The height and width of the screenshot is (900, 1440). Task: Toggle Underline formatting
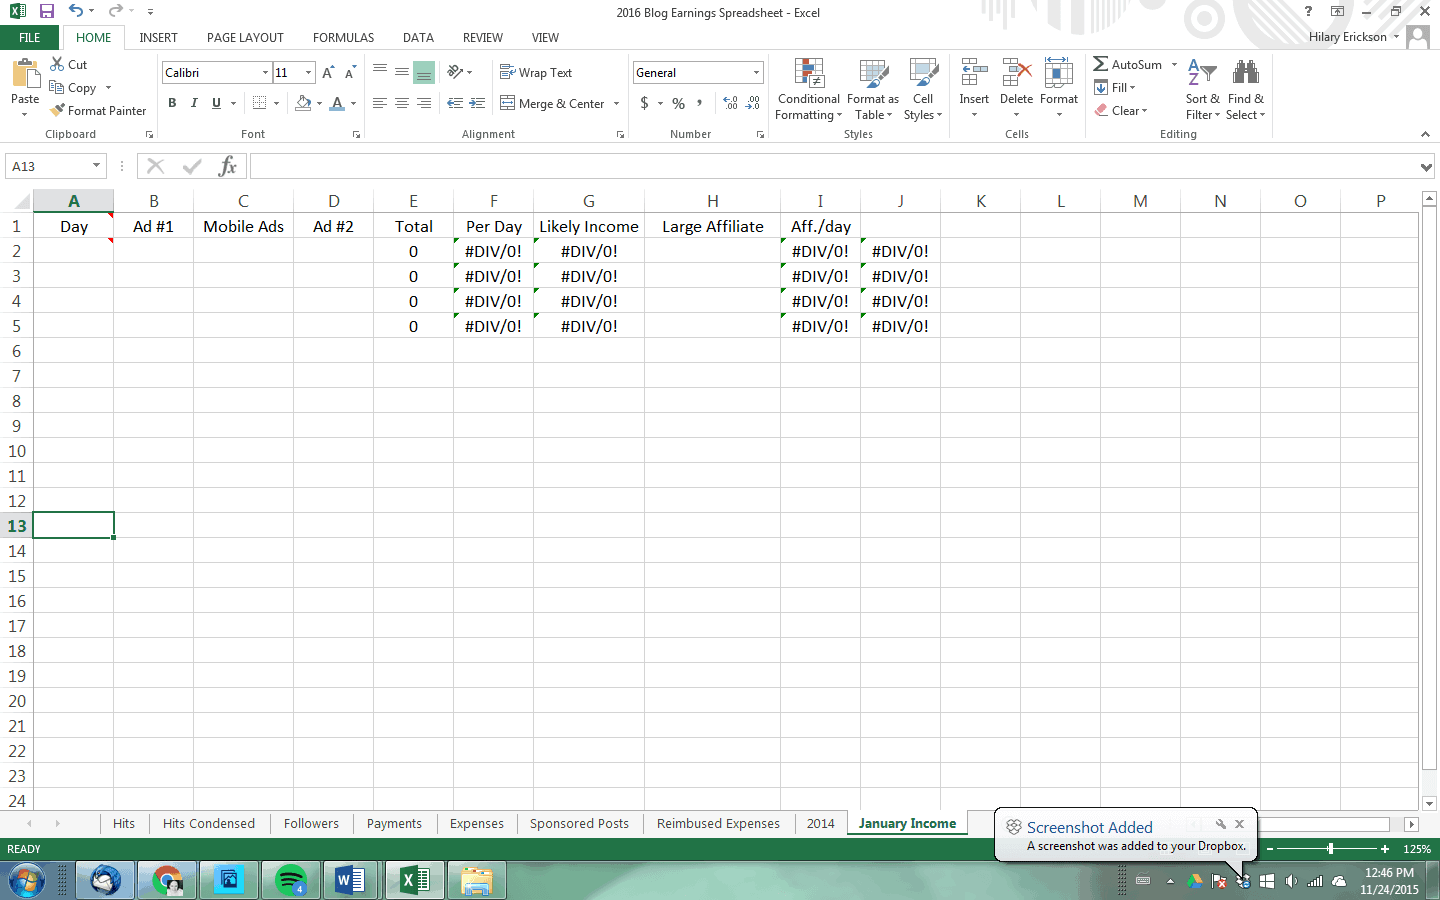[x=216, y=103]
